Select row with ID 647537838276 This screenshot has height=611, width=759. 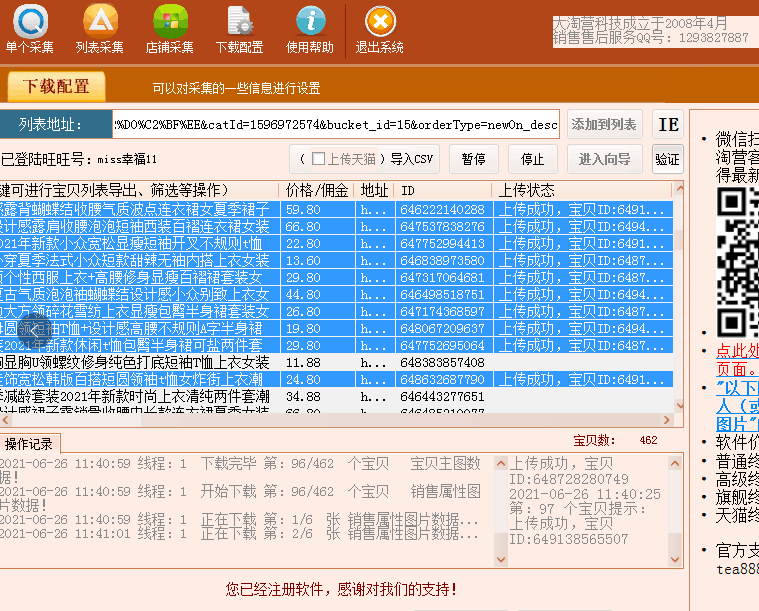click(x=336, y=226)
